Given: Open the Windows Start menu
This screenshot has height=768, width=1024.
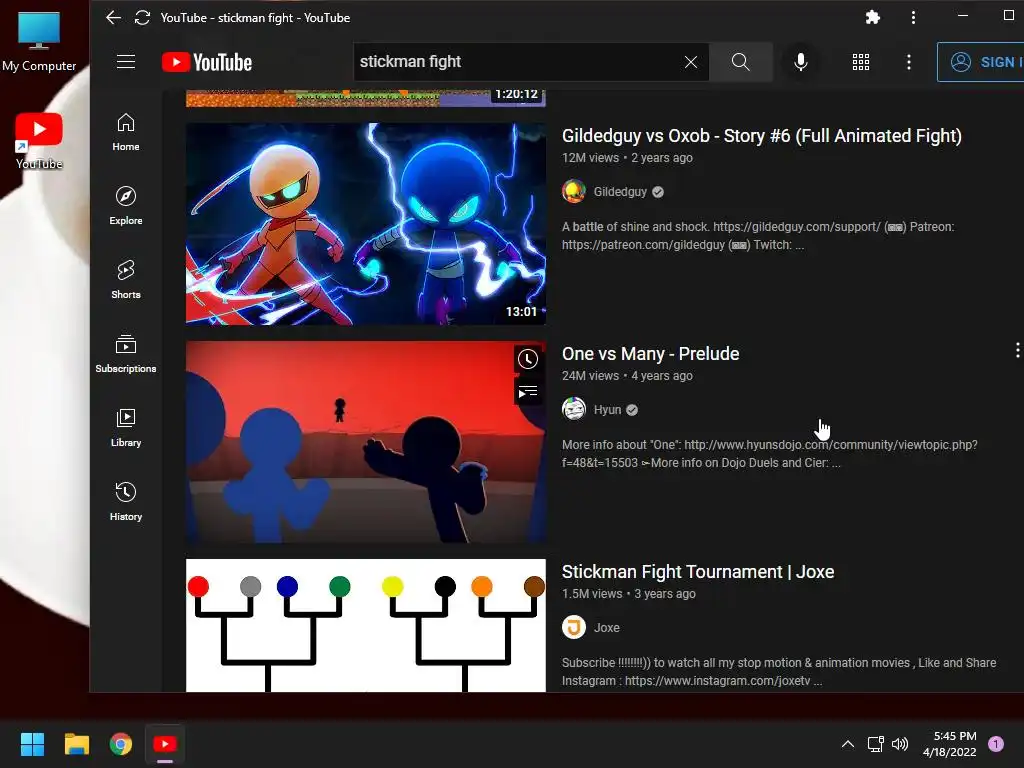Looking at the screenshot, I should click(32, 744).
